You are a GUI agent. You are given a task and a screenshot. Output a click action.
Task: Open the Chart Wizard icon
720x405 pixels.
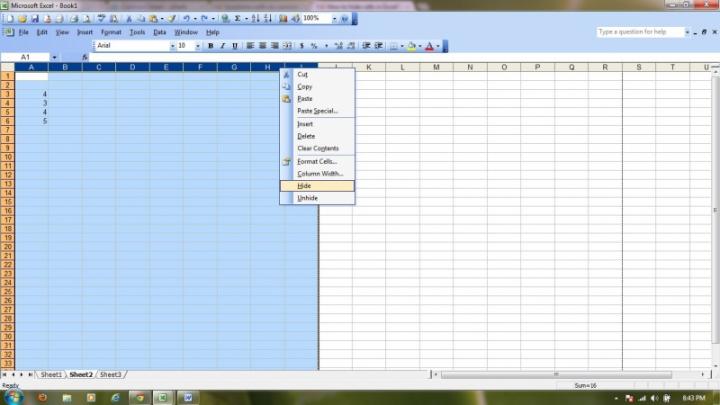[x=283, y=18]
